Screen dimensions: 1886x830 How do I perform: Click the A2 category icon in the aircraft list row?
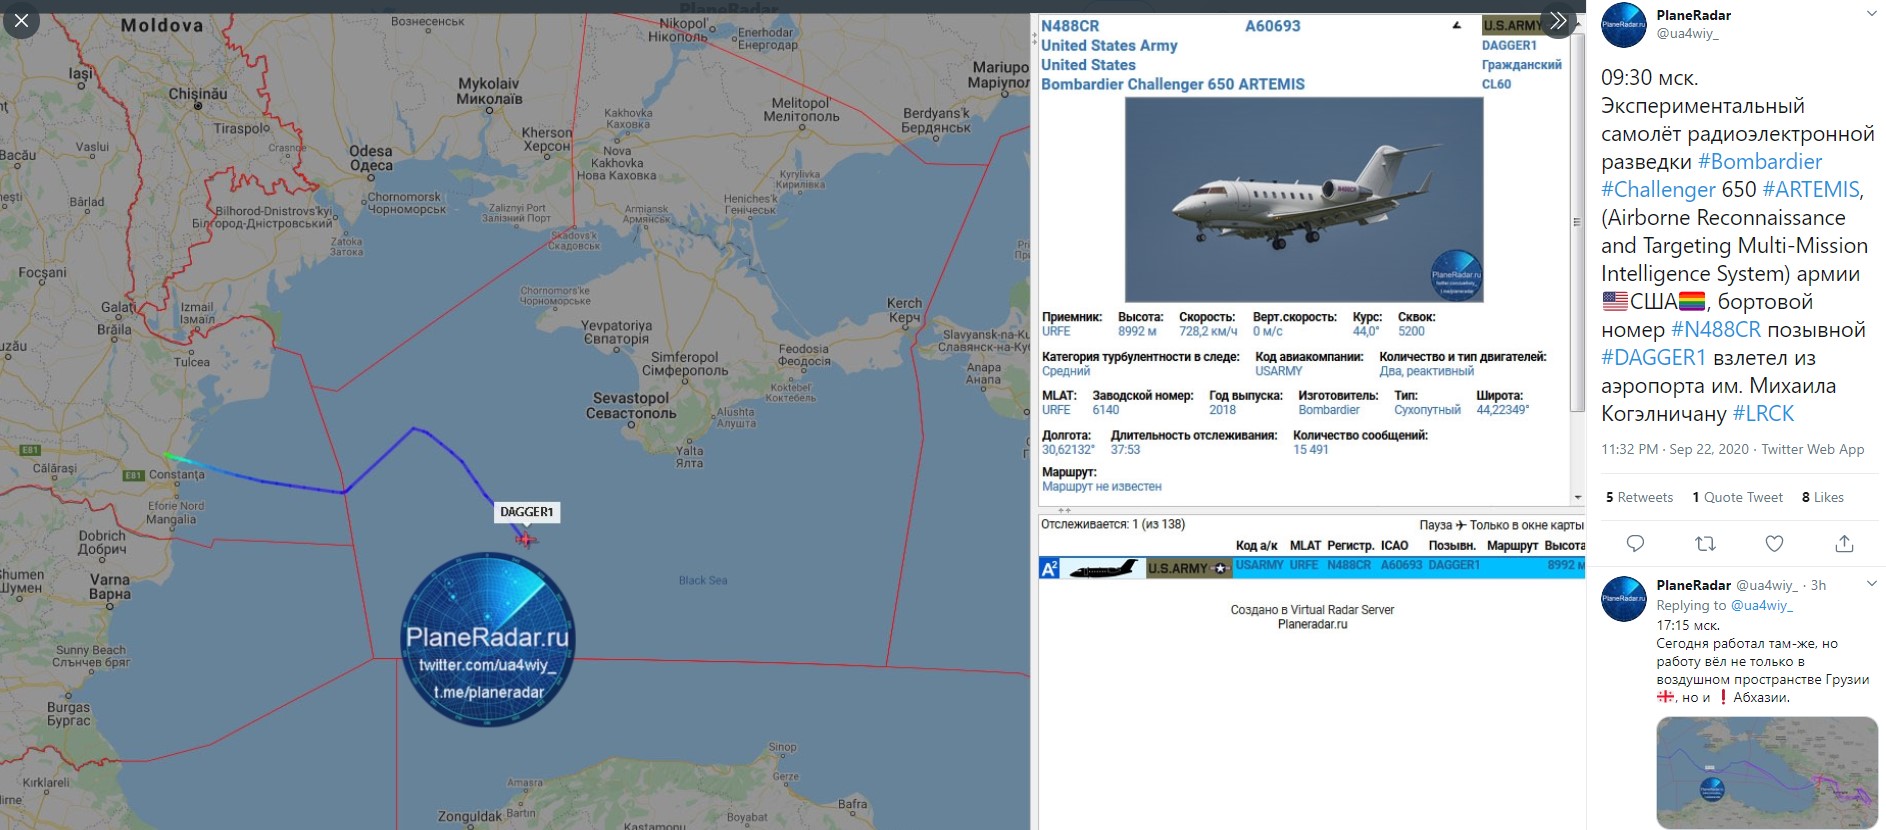[1050, 569]
